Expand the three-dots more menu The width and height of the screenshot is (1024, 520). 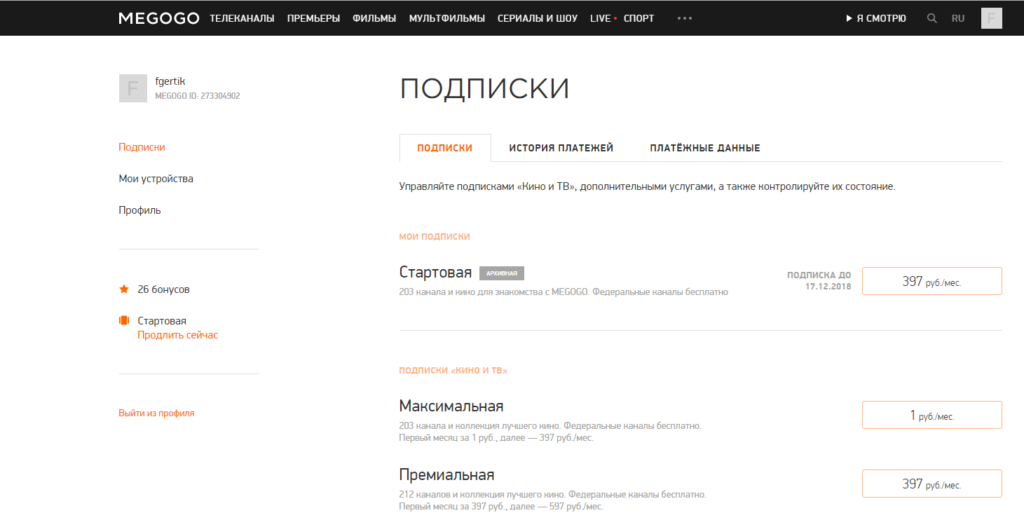[684, 18]
